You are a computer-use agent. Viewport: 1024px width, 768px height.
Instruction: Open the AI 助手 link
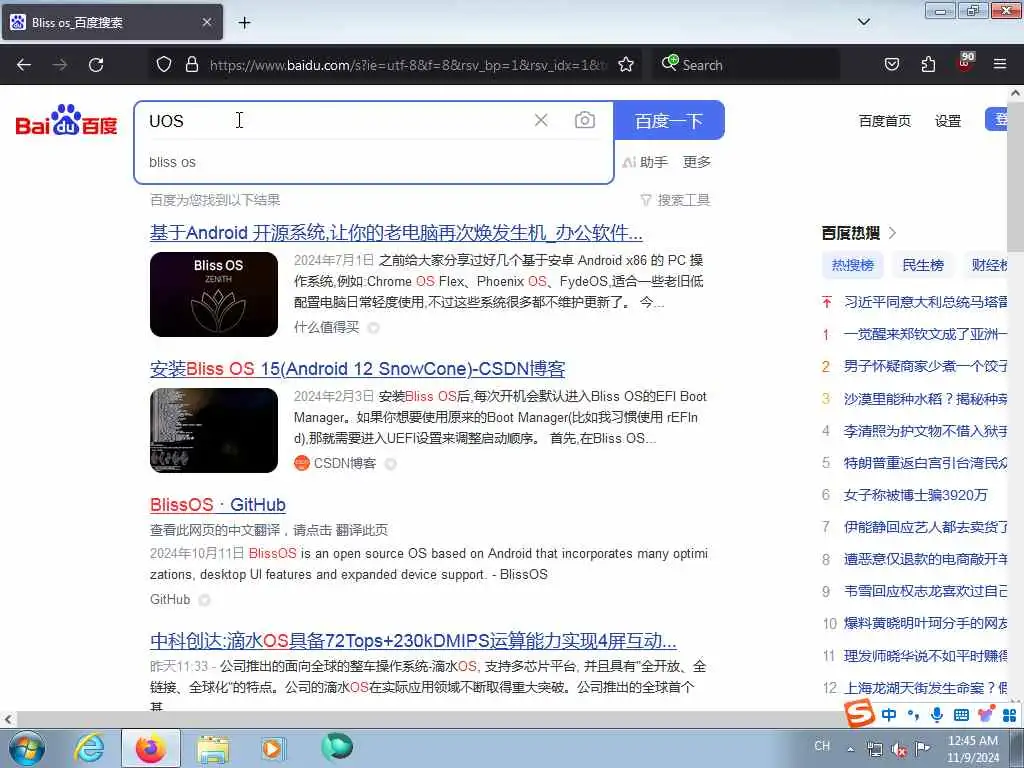click(645, 162)
